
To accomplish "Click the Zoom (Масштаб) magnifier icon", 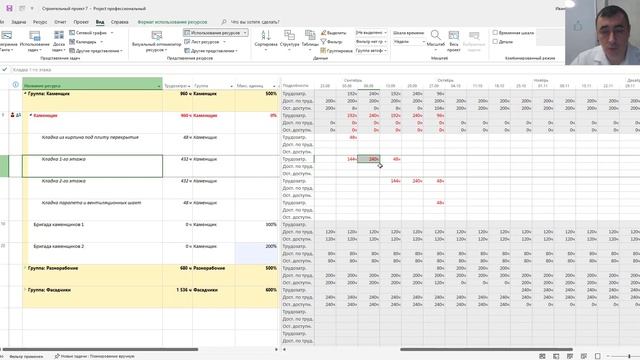I will tap(436, 35).
